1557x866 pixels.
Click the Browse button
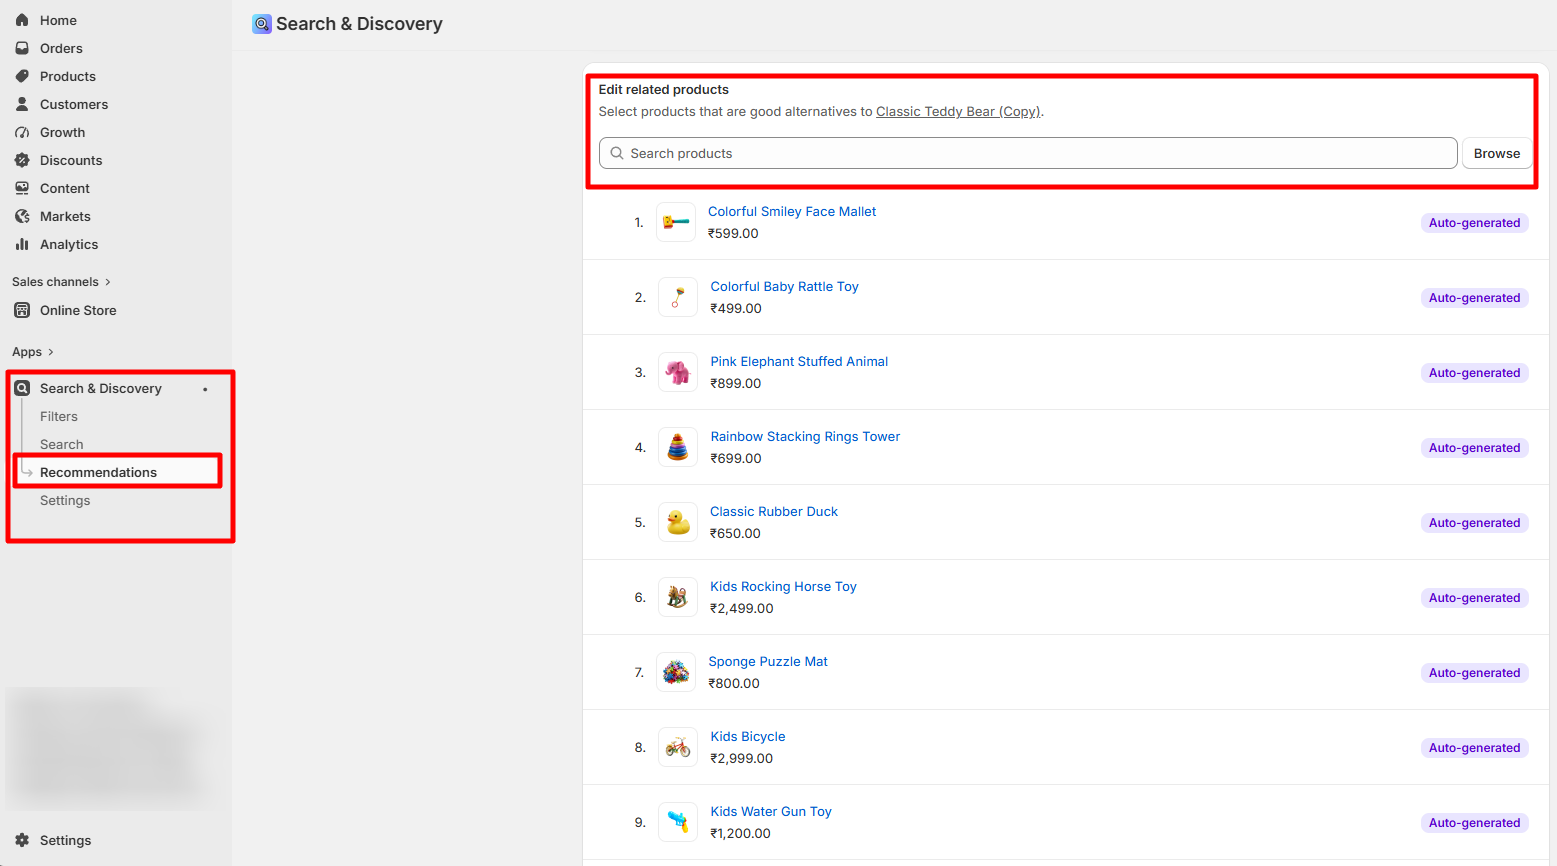pos(1496,153)
